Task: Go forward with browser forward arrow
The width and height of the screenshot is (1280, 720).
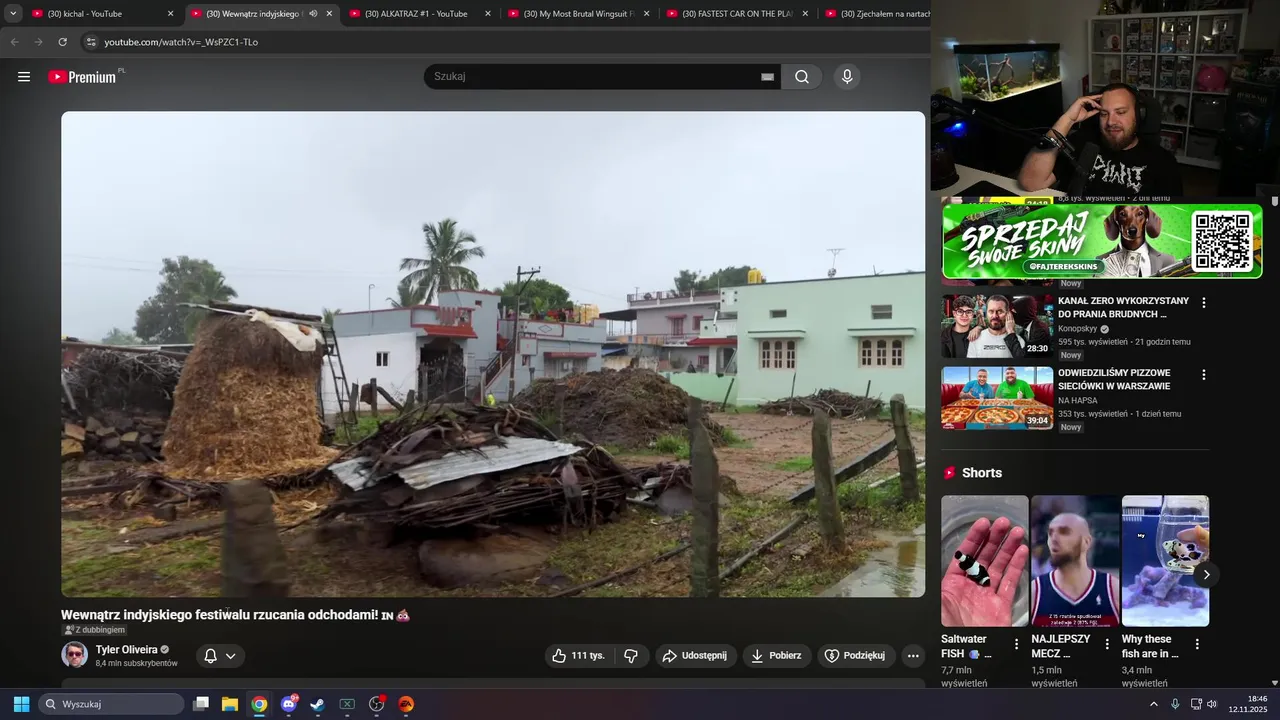Action: (38, 42)
